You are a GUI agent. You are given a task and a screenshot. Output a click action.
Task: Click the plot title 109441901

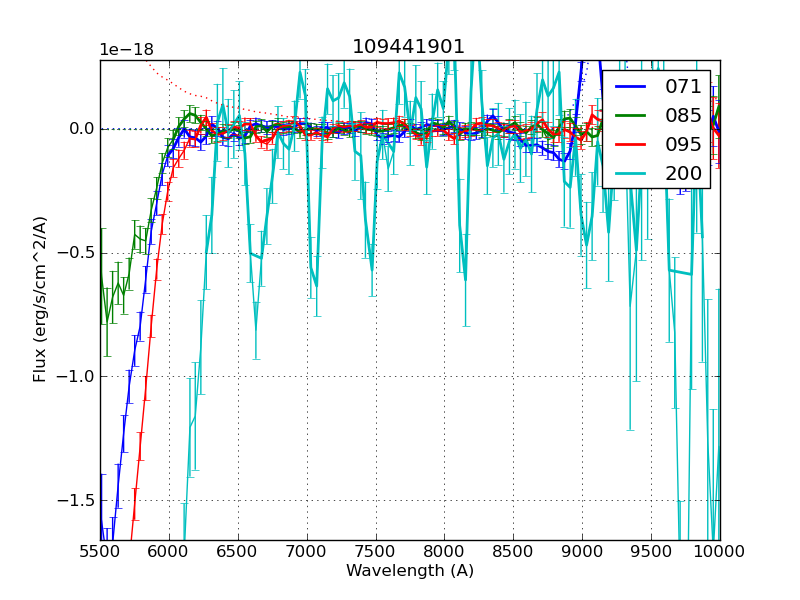409,47
